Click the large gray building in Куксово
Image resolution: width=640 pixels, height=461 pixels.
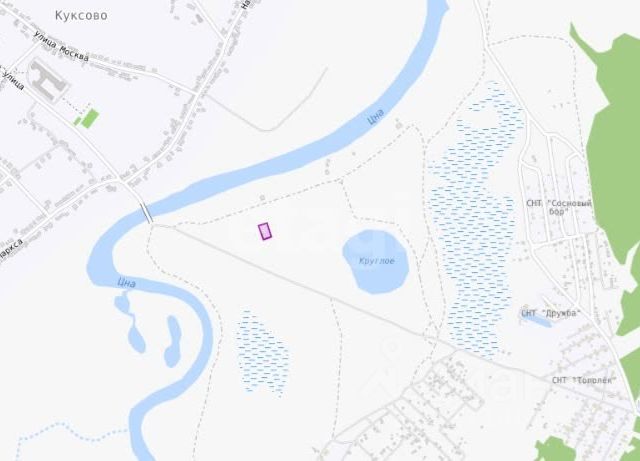[48, 80]
